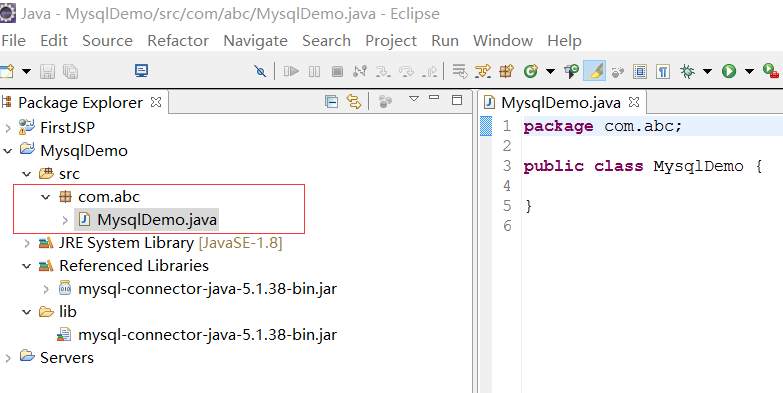Collapse Referenced Libraries node
The width and height of the screenshot is (783, 393).
pos(26,266)
